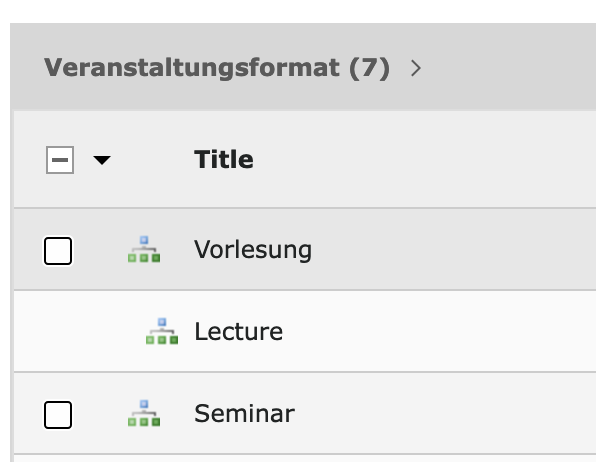Open the selection dropdown arrow next to select-all
This screenshot has width=596, height=462.
102,160
